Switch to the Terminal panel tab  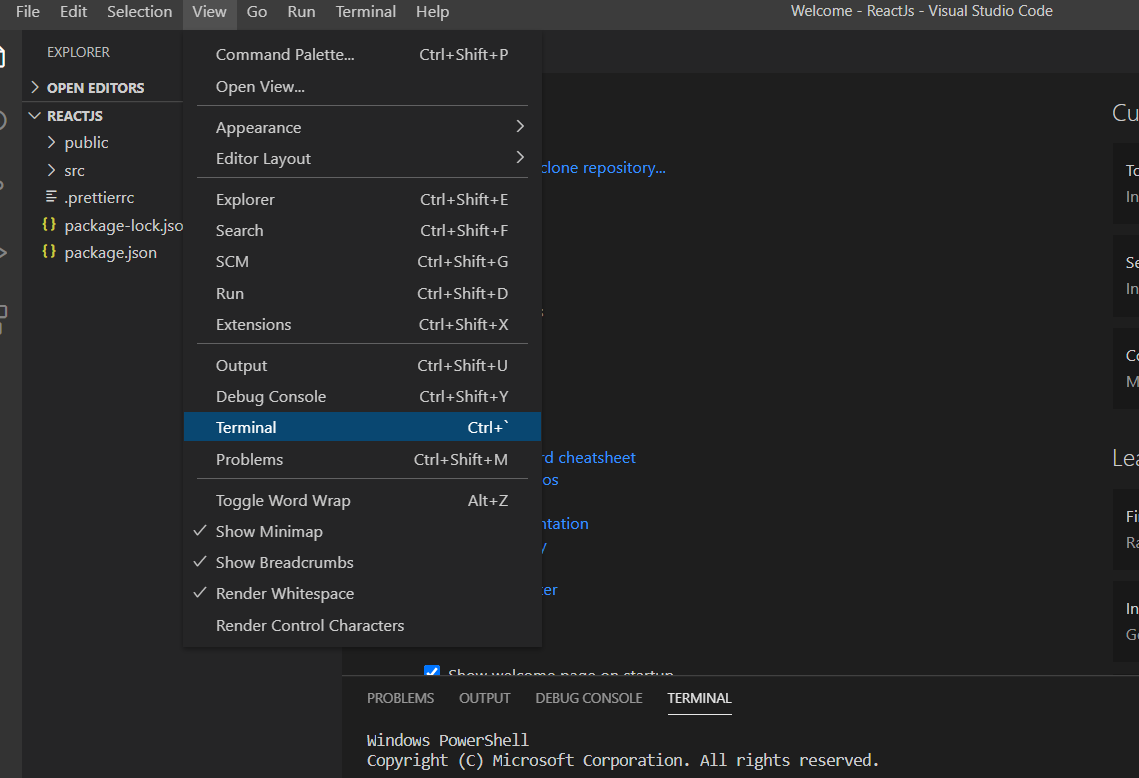699,698
